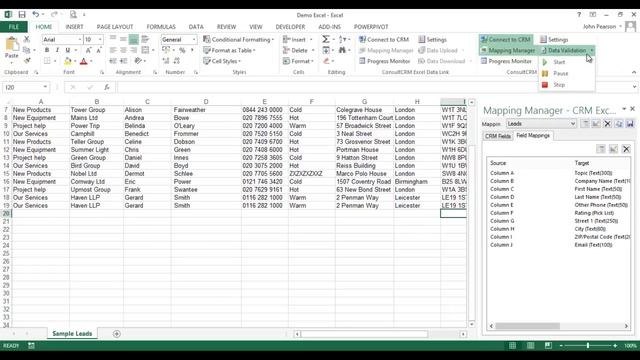
Task: Click the font color A icon
Action: tap(84, 61)
